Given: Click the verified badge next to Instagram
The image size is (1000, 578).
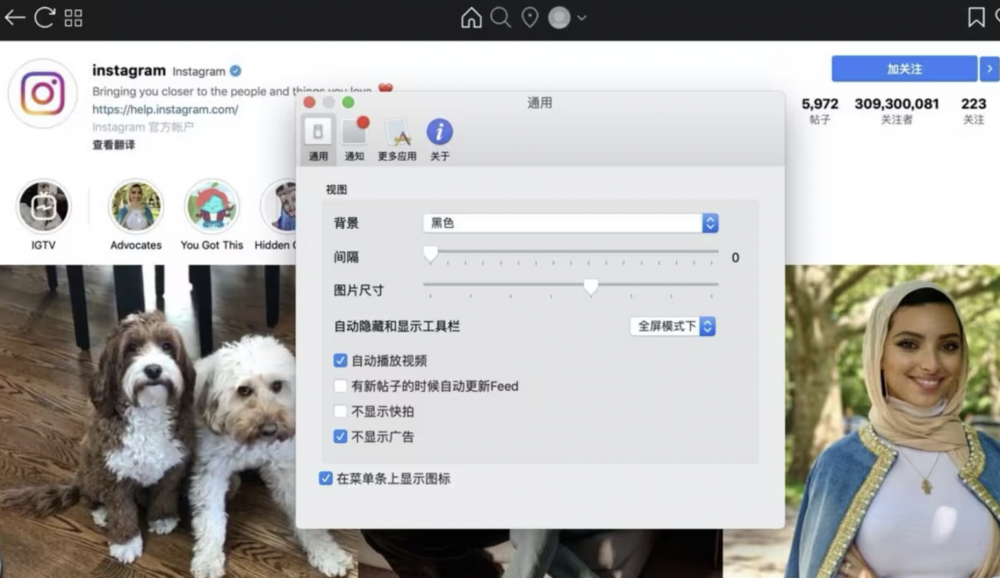Looking at the screenshot, I should [235, 71].
